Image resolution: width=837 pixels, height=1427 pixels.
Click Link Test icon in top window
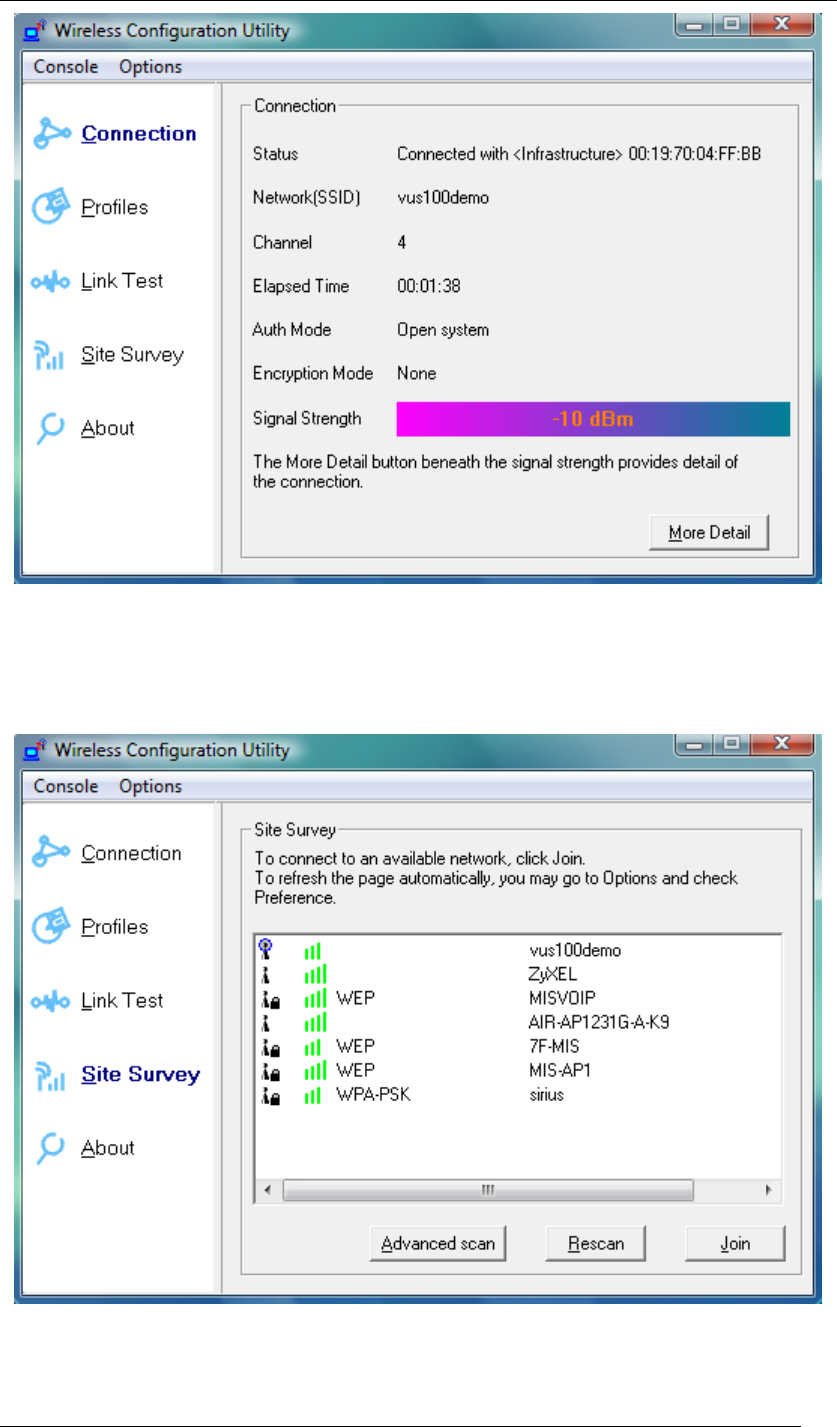coord(51,282)
